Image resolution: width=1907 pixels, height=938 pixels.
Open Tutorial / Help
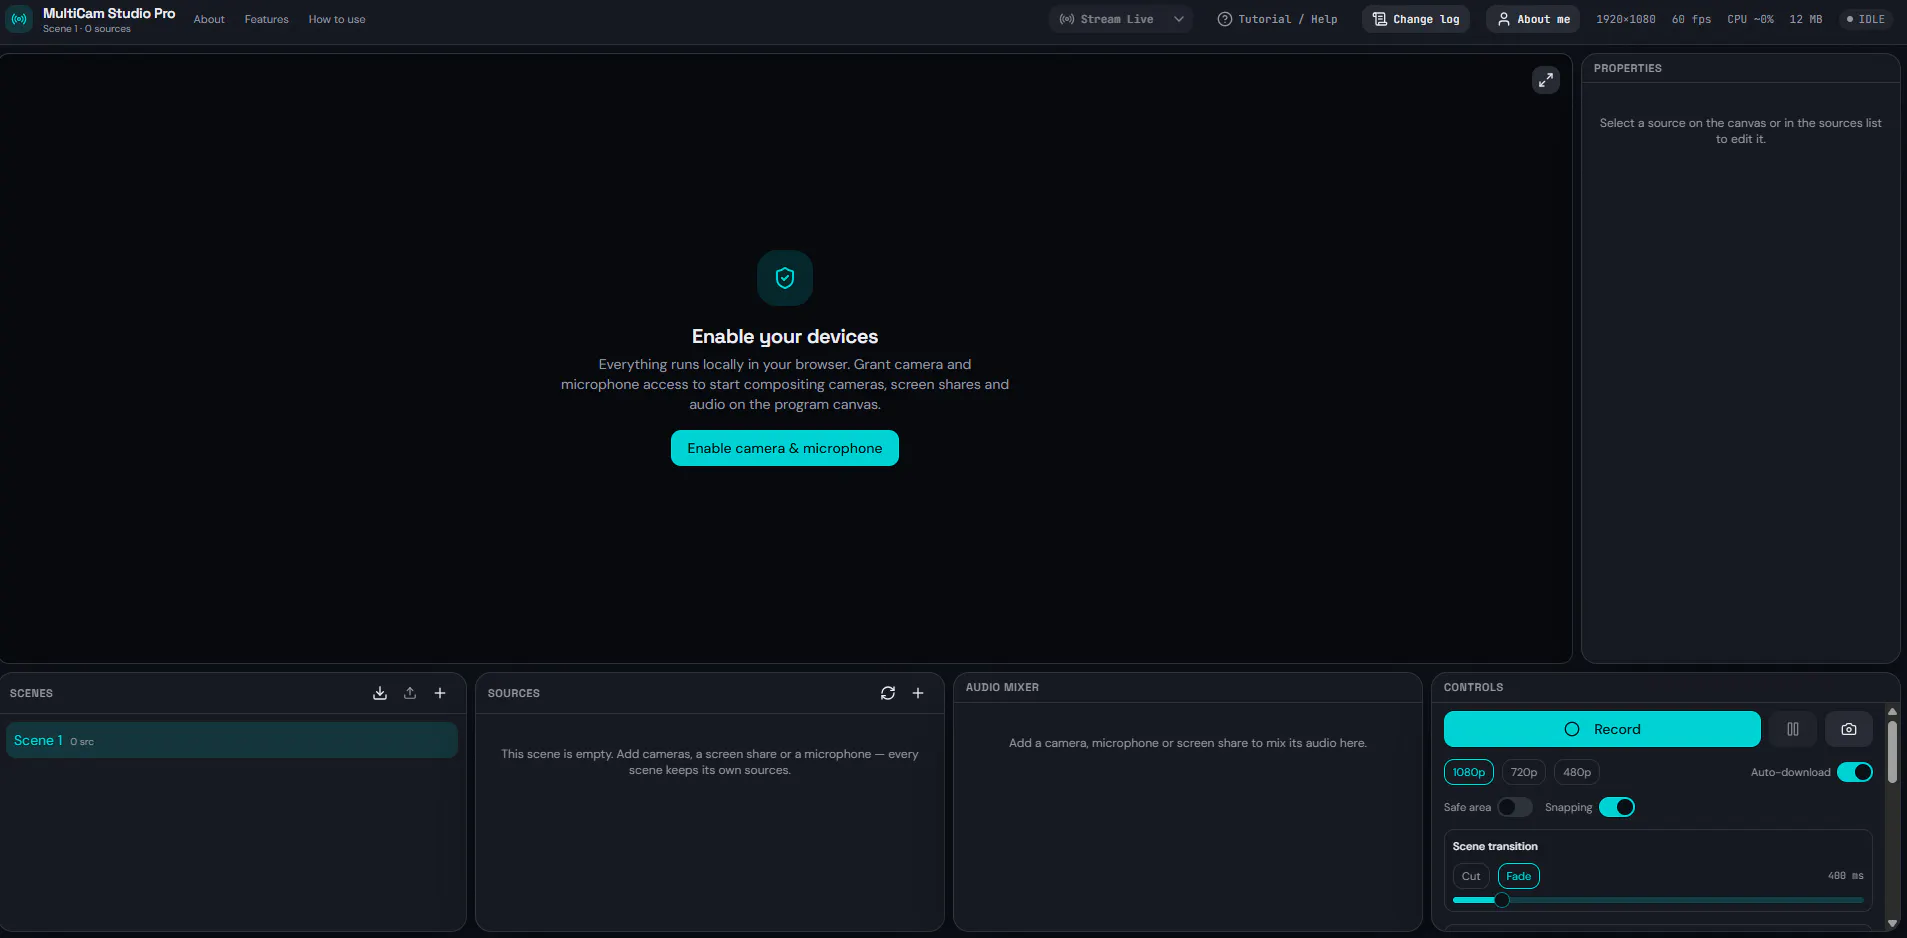pyautogui.click(x=1277, y=19)
